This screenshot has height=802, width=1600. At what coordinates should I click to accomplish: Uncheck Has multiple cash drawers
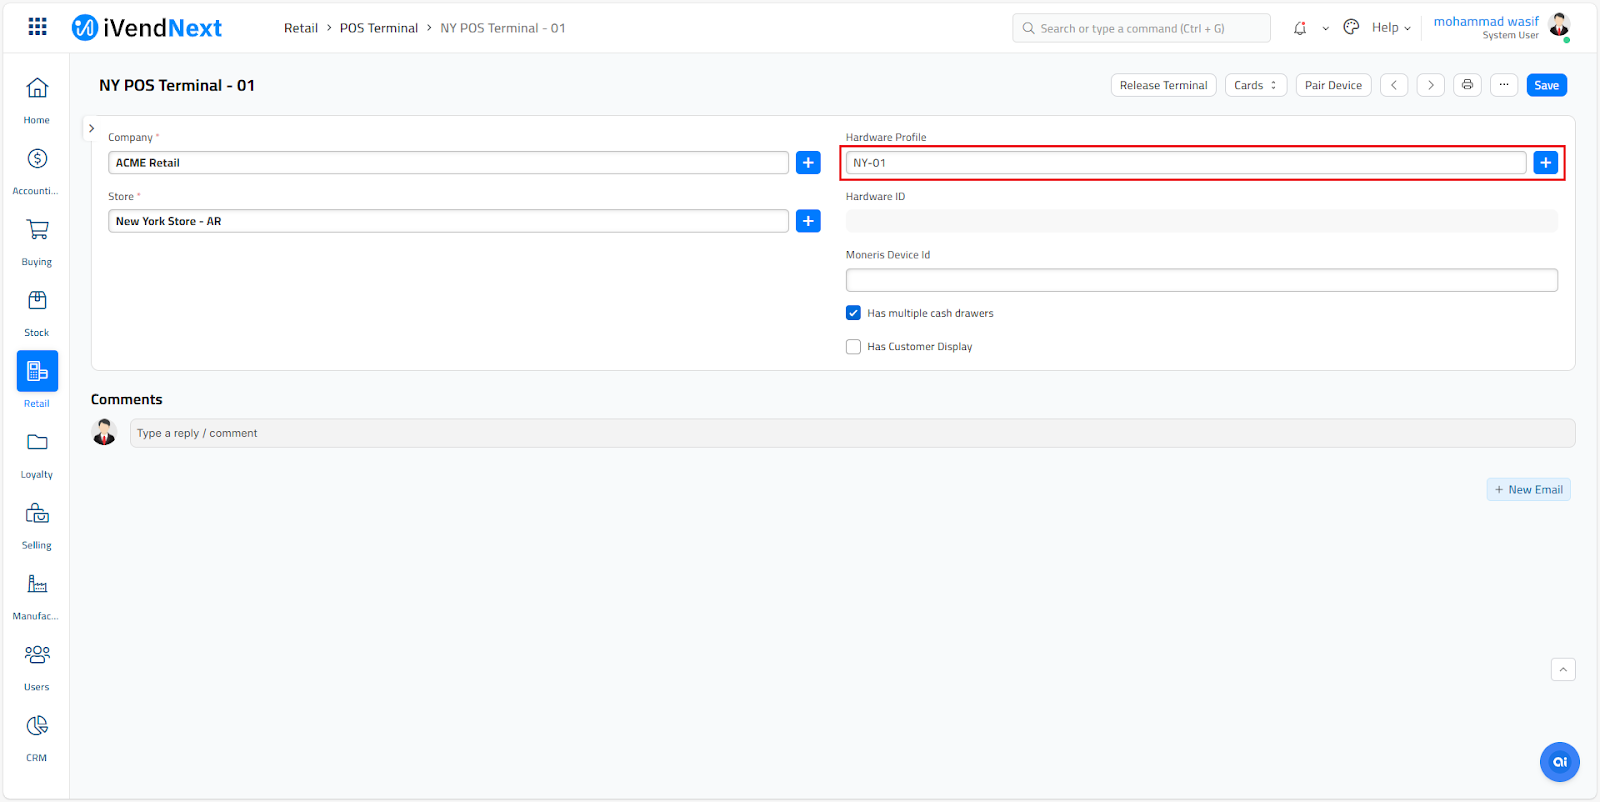pyautogui.click(x=853, y=313)
